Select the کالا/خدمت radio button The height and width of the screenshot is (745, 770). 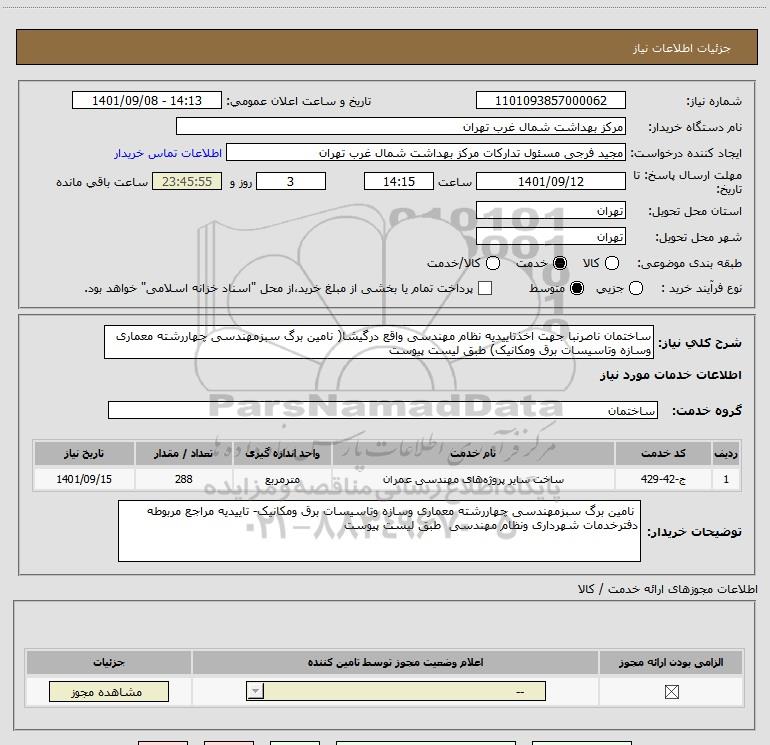click(x=493, y=263)
